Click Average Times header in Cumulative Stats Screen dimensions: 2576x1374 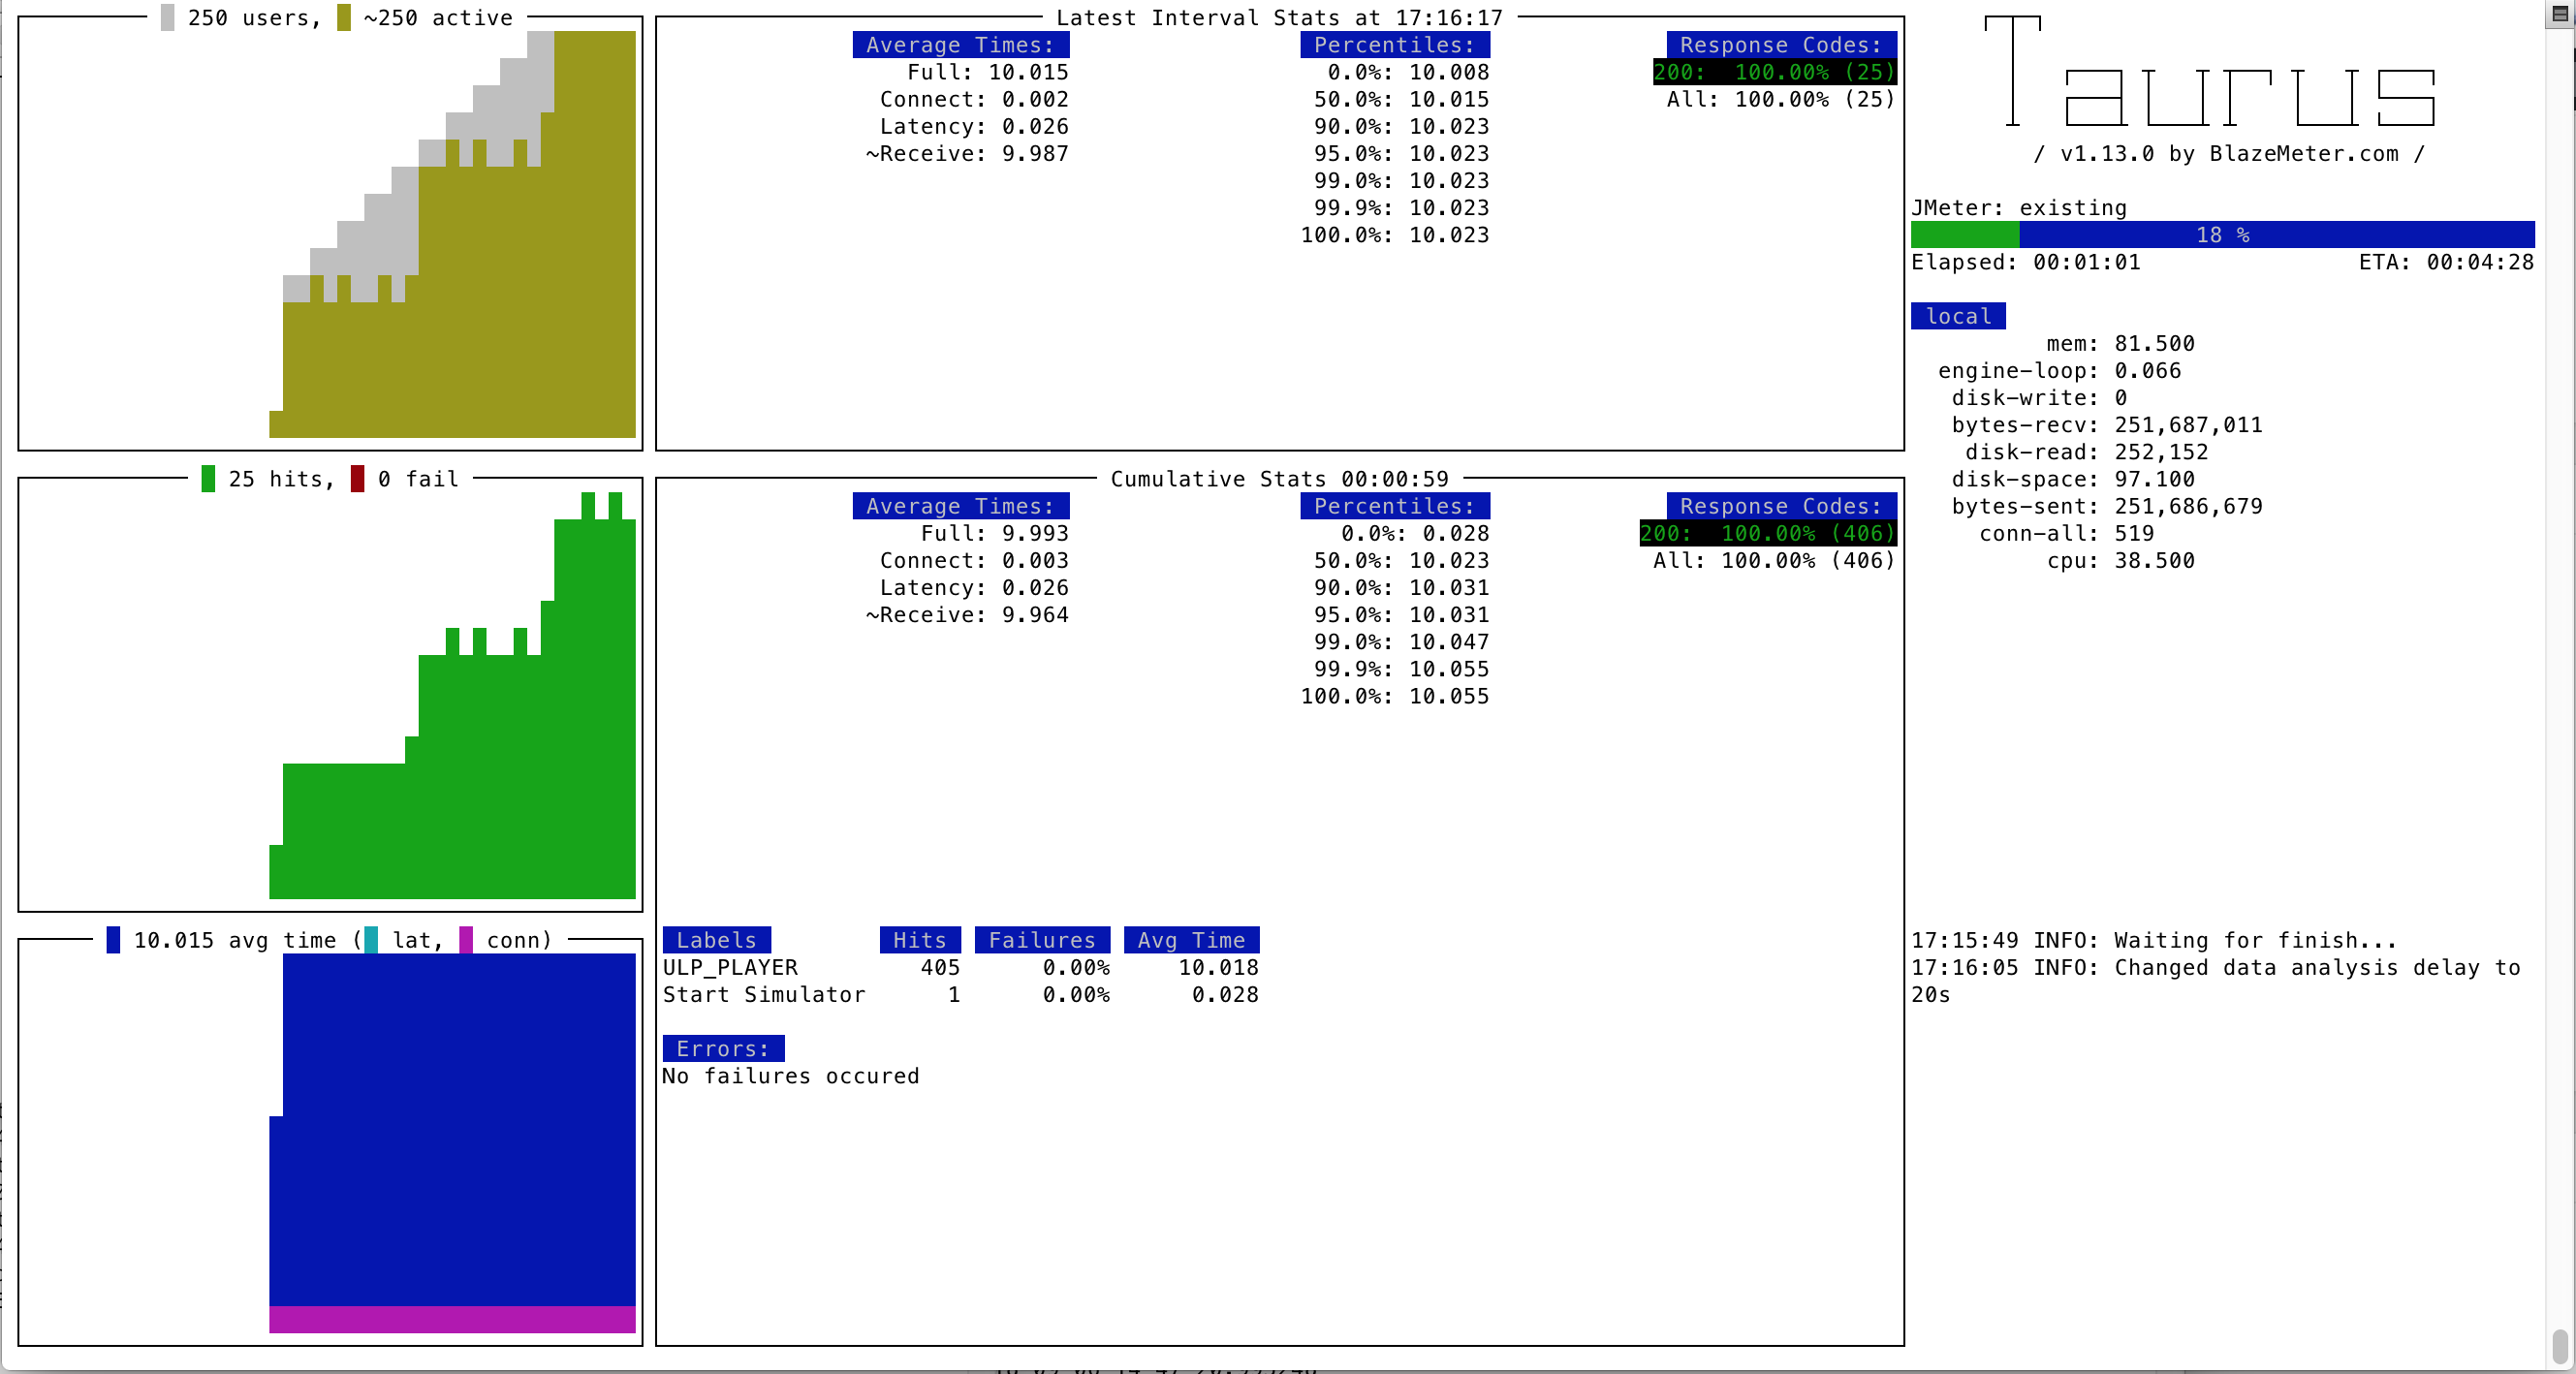coord(960,506)
